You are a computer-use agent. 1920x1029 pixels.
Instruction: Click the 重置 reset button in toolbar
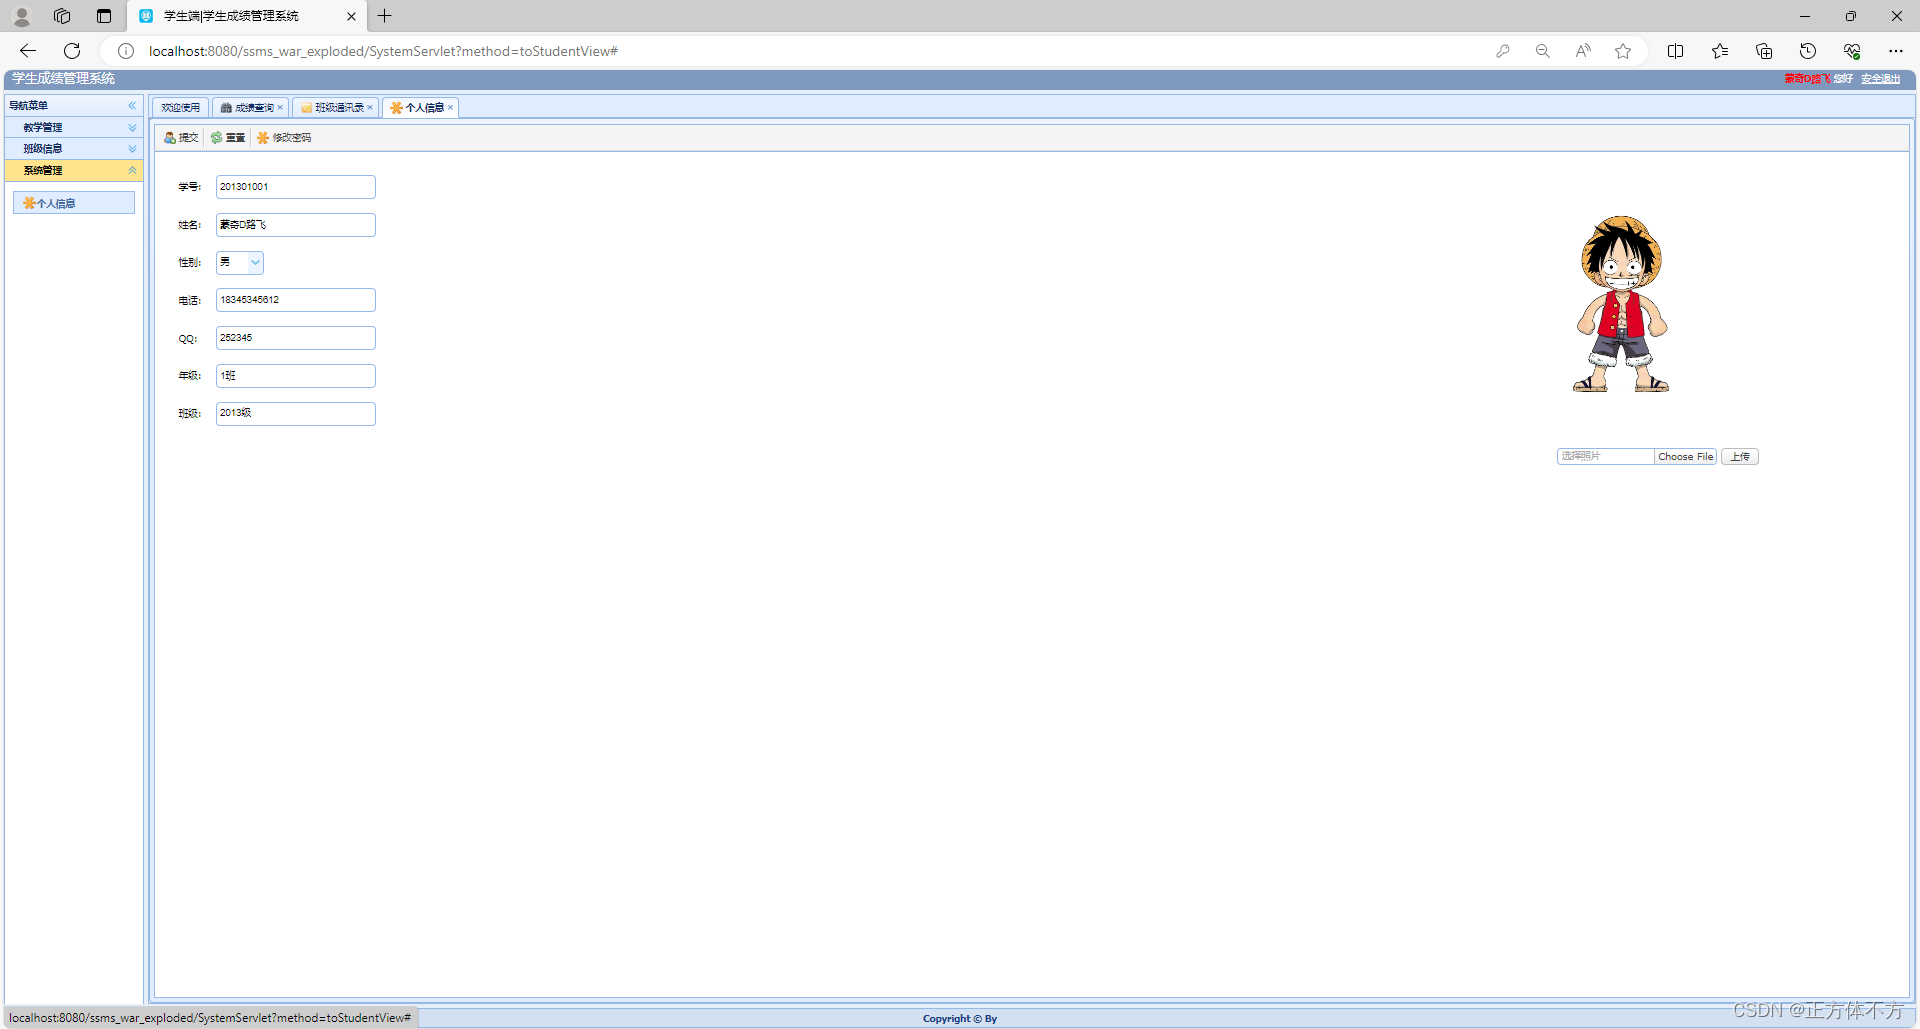[x=228, y=138]
